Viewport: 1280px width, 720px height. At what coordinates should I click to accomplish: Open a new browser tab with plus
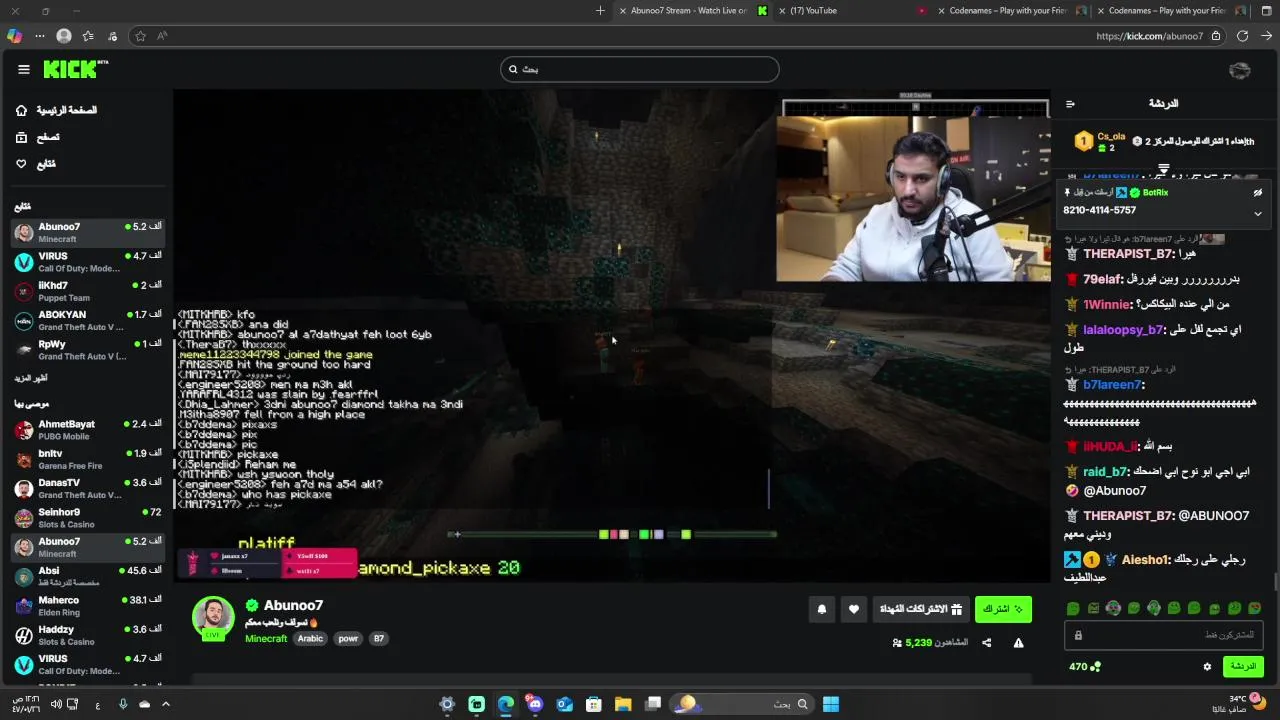click(x=600, y=11)
